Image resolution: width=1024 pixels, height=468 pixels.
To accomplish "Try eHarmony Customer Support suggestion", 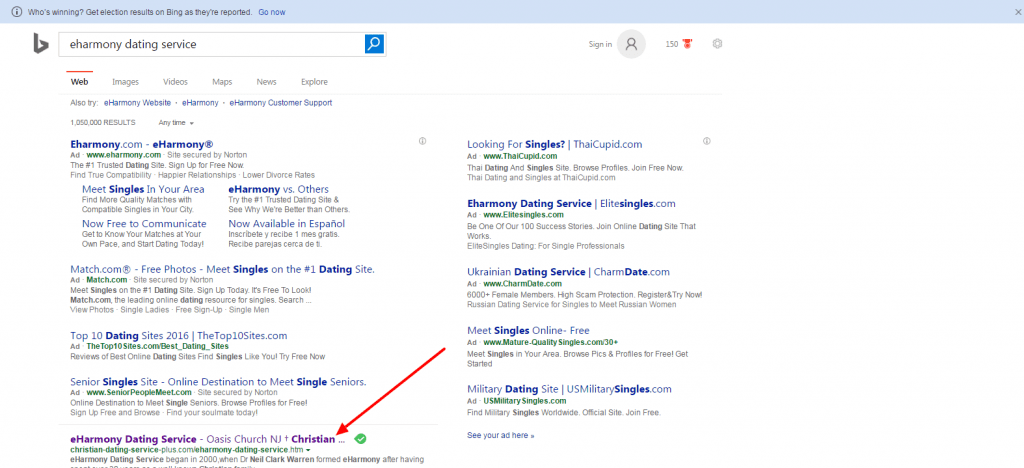I will [x=281, y=102].
